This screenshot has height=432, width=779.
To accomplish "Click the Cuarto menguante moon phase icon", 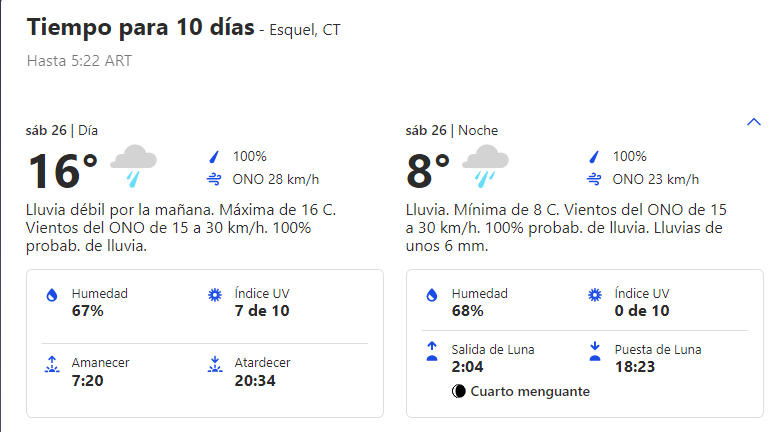I will point(459,391).
